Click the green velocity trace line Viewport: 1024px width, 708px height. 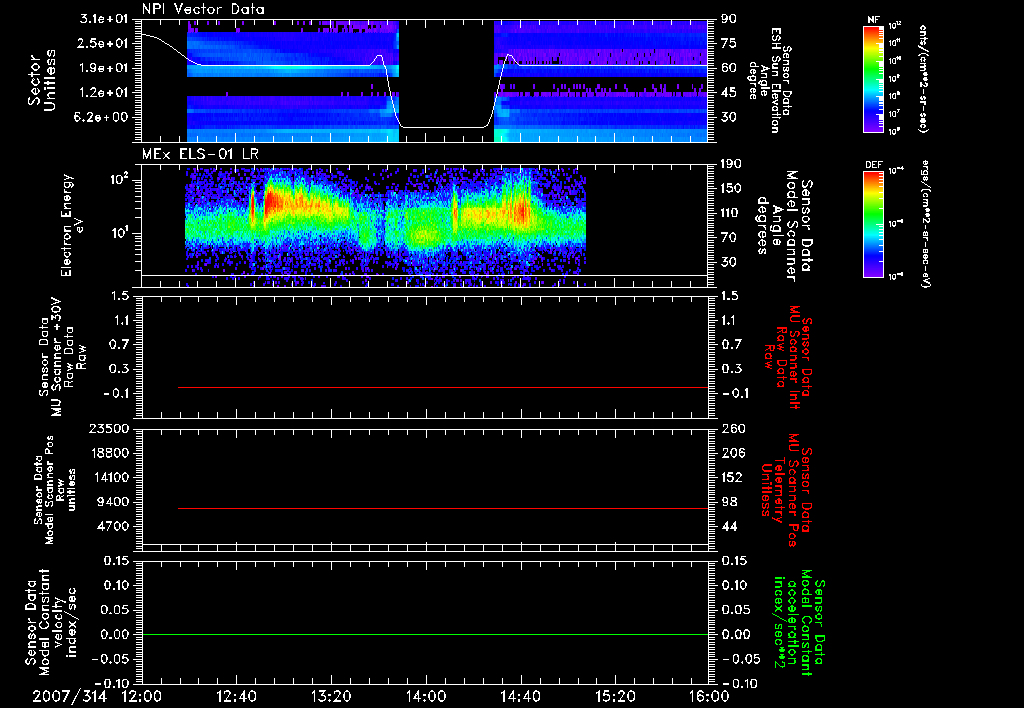click(425, 634)
